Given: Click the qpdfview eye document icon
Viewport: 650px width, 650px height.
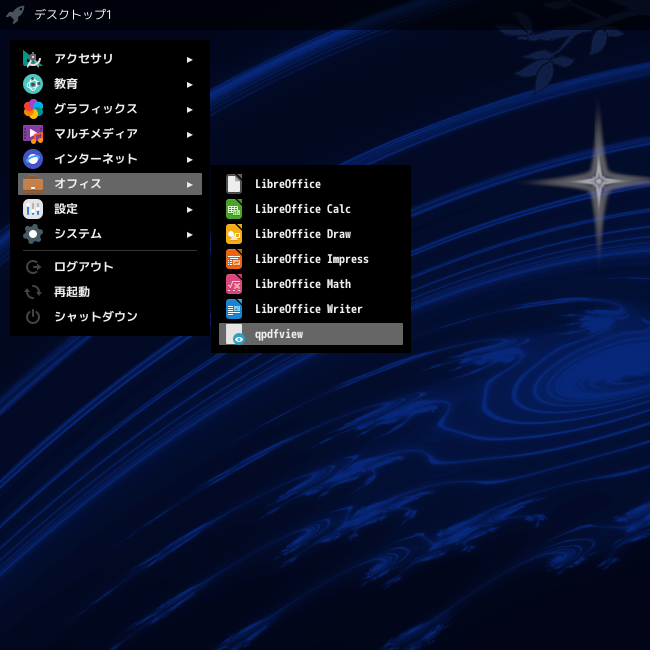Looking at the screenshot, I should [235, 334].
